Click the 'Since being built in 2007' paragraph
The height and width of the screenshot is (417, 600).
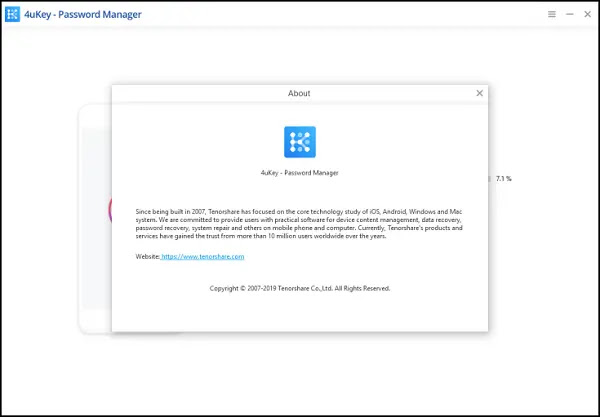[299, 224]
